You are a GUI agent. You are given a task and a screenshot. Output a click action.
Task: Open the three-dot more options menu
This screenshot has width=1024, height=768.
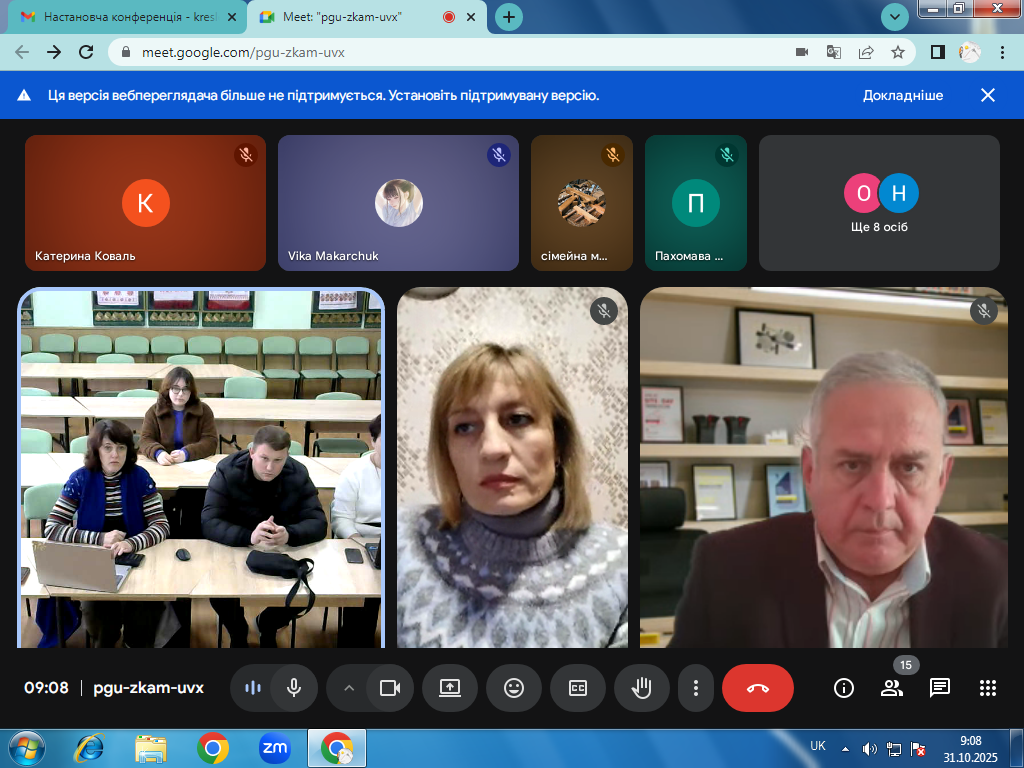coord(696,688)
